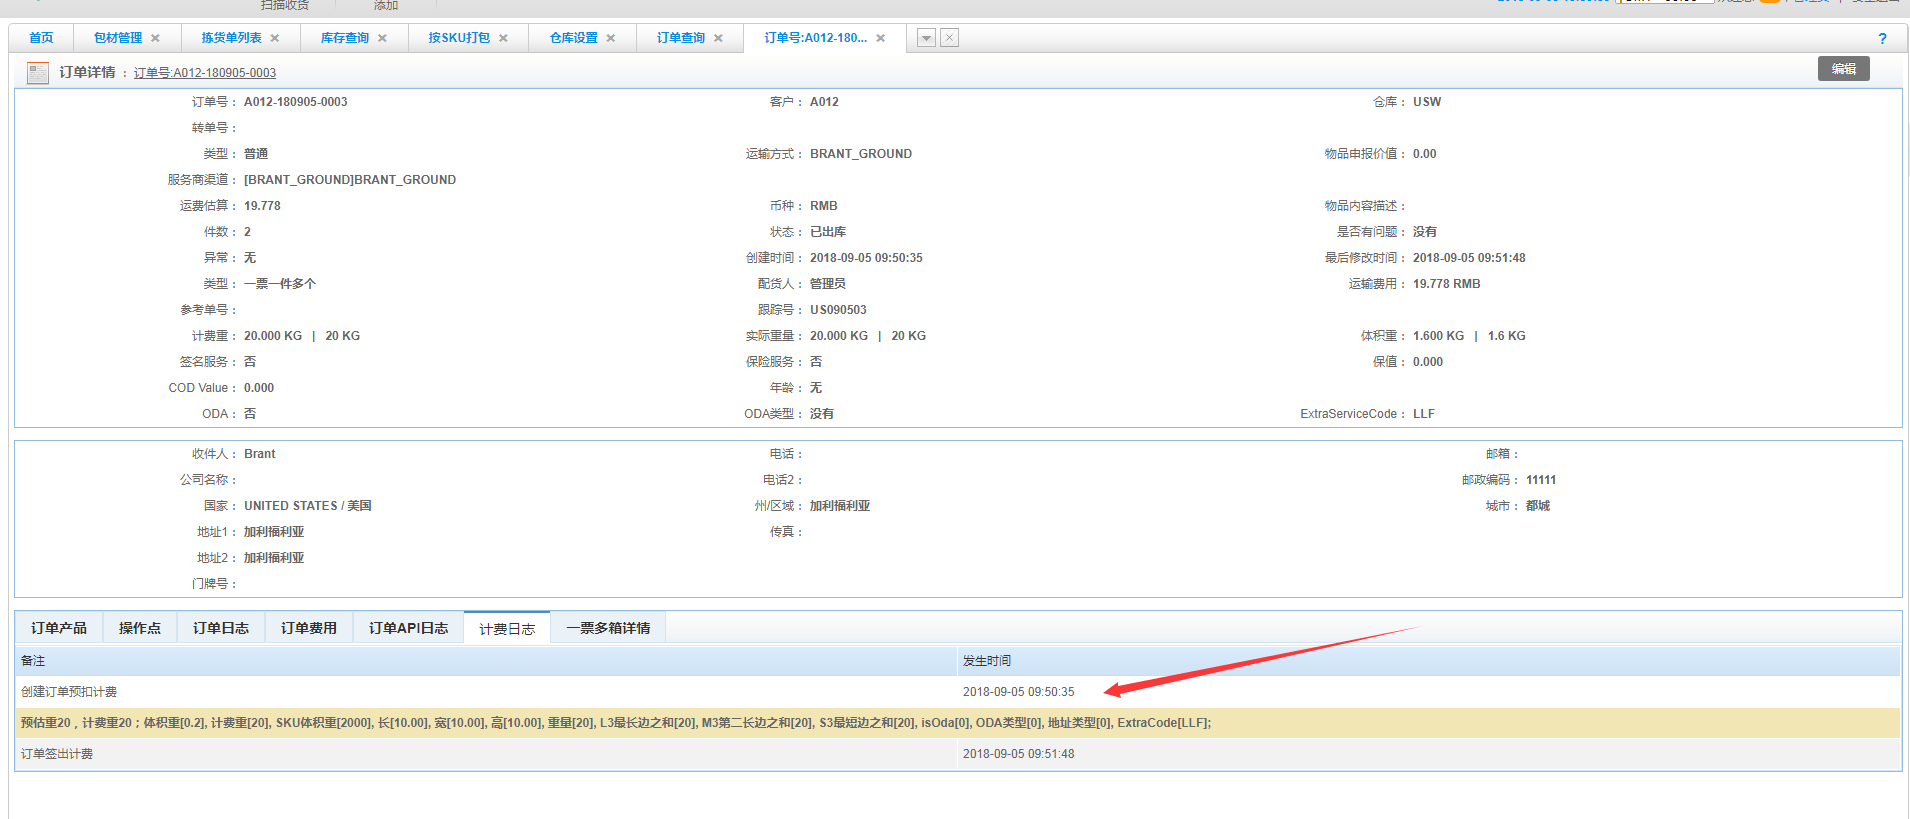Click the 订单详情 document icon
The width and height of the screenshot is (1910, 819).
(x=38, y=73)
